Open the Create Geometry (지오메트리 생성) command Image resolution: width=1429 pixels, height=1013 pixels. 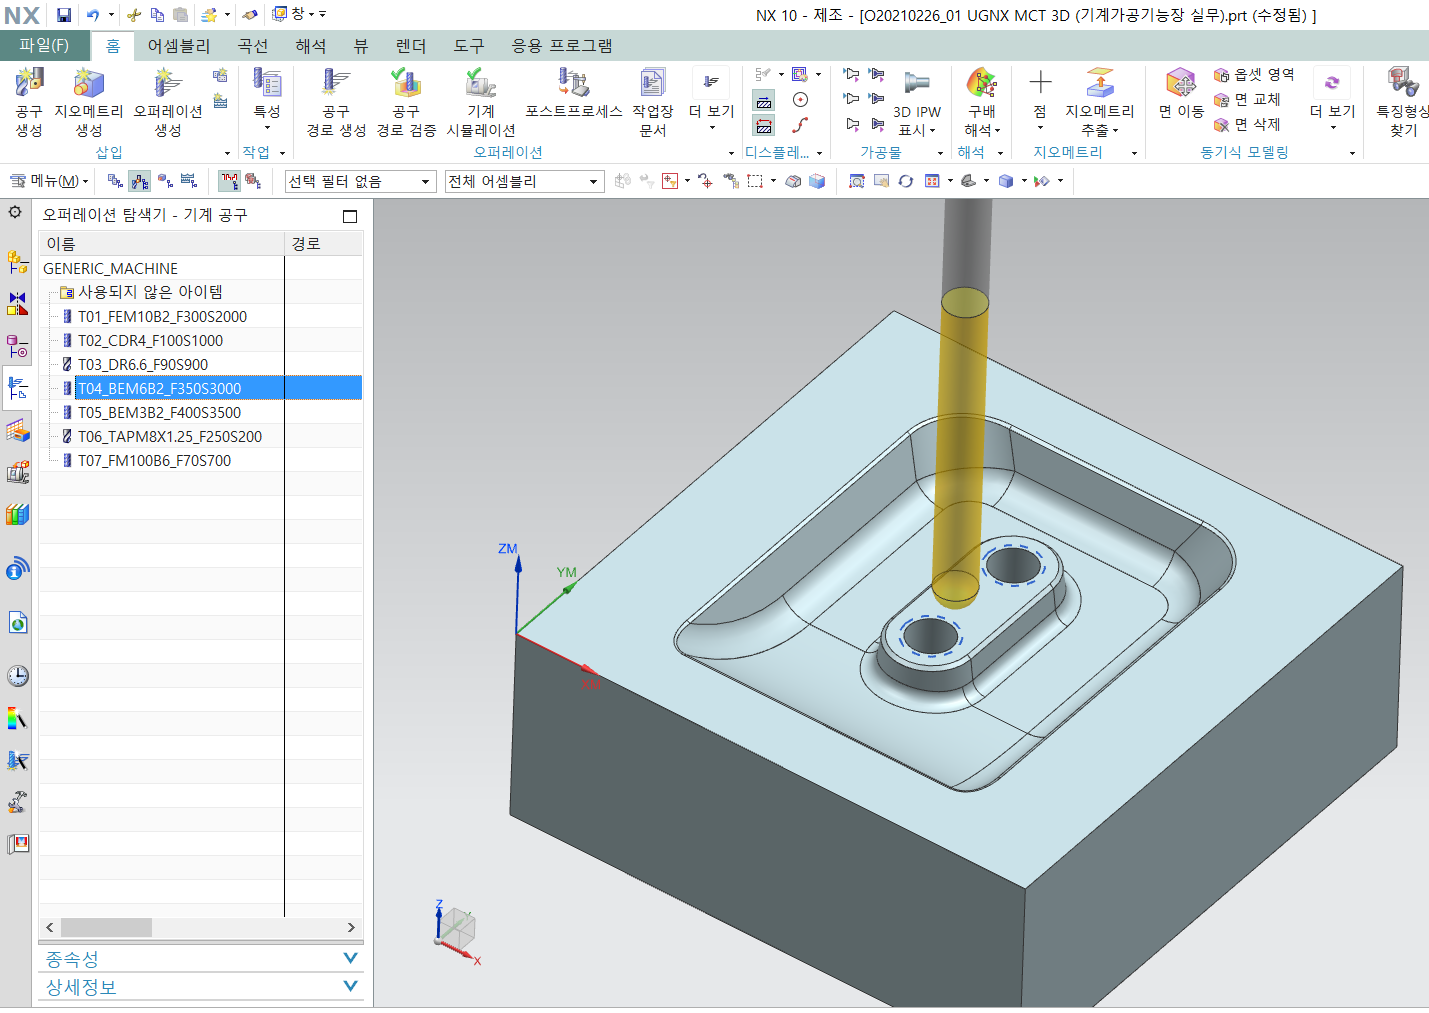tap(88, 102)
